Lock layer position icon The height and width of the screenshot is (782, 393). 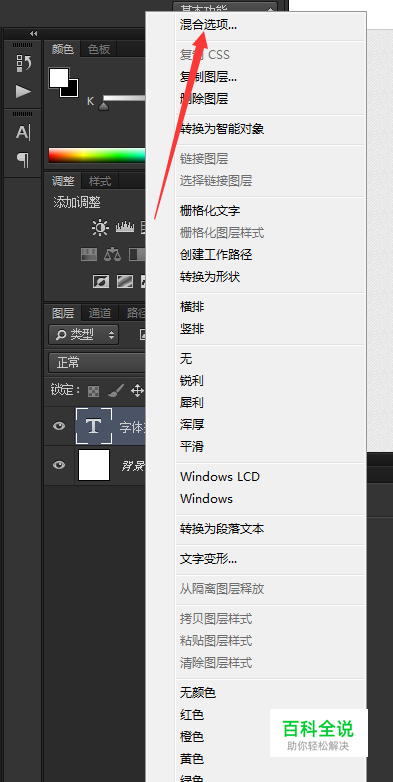pos(137,391)
